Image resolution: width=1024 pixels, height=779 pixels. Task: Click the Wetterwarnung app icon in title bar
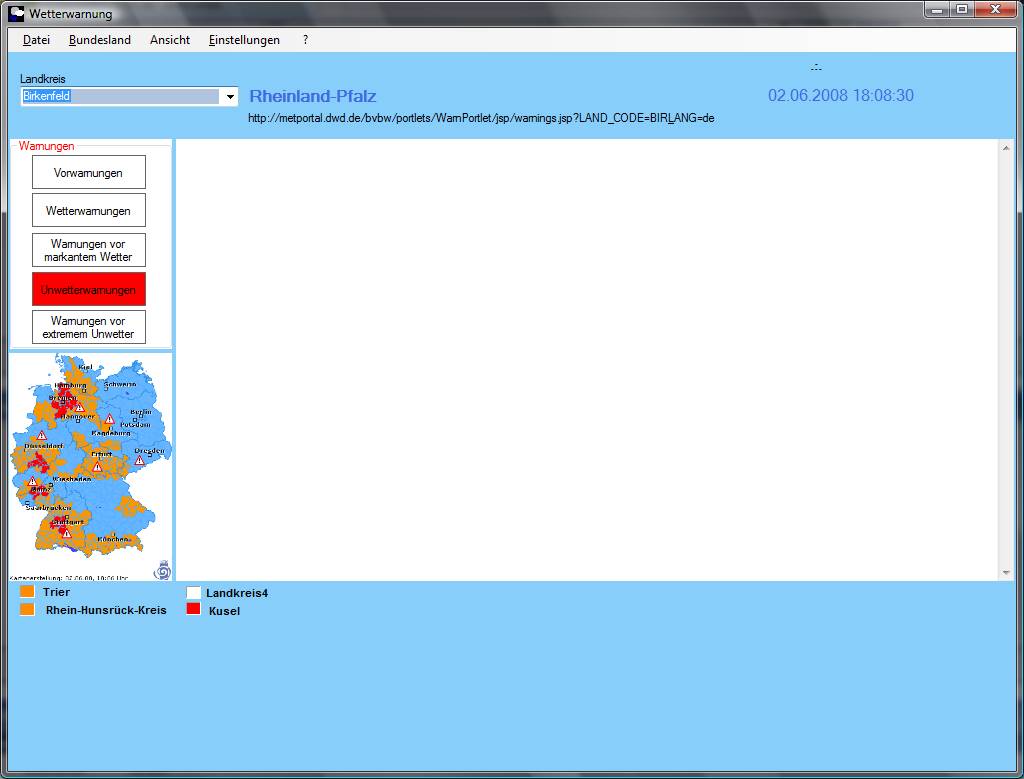pyautogui.click(x=16, y=14)
